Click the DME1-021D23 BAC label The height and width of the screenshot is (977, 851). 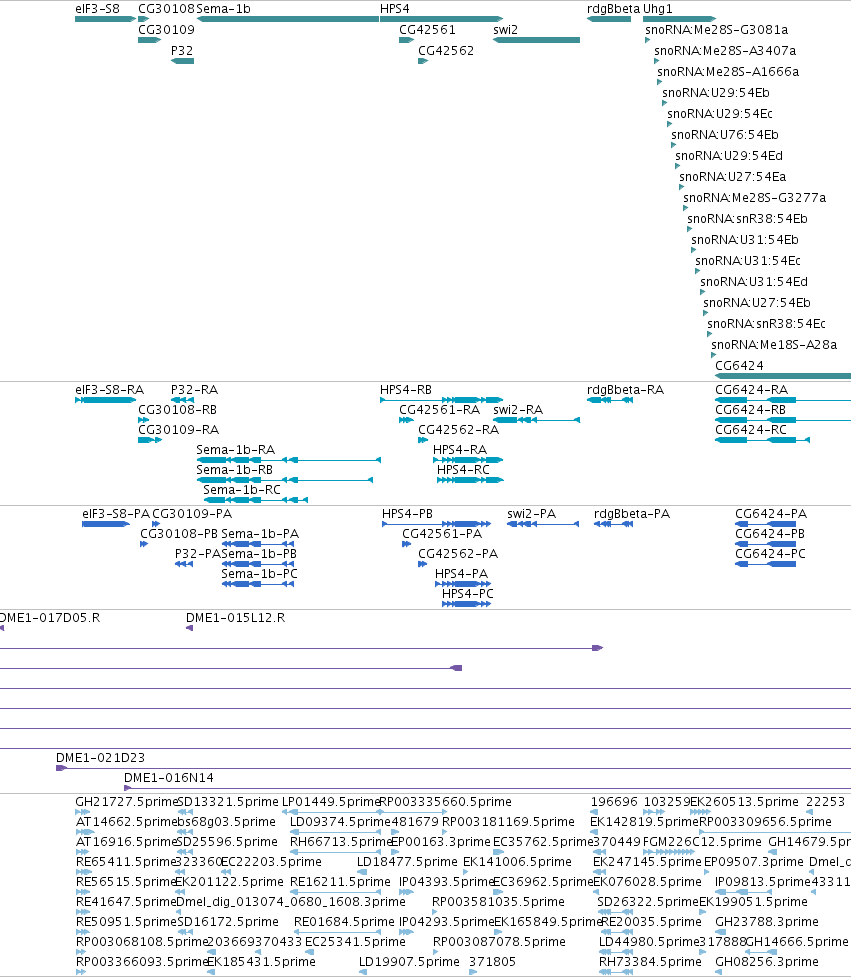(100, 758)
